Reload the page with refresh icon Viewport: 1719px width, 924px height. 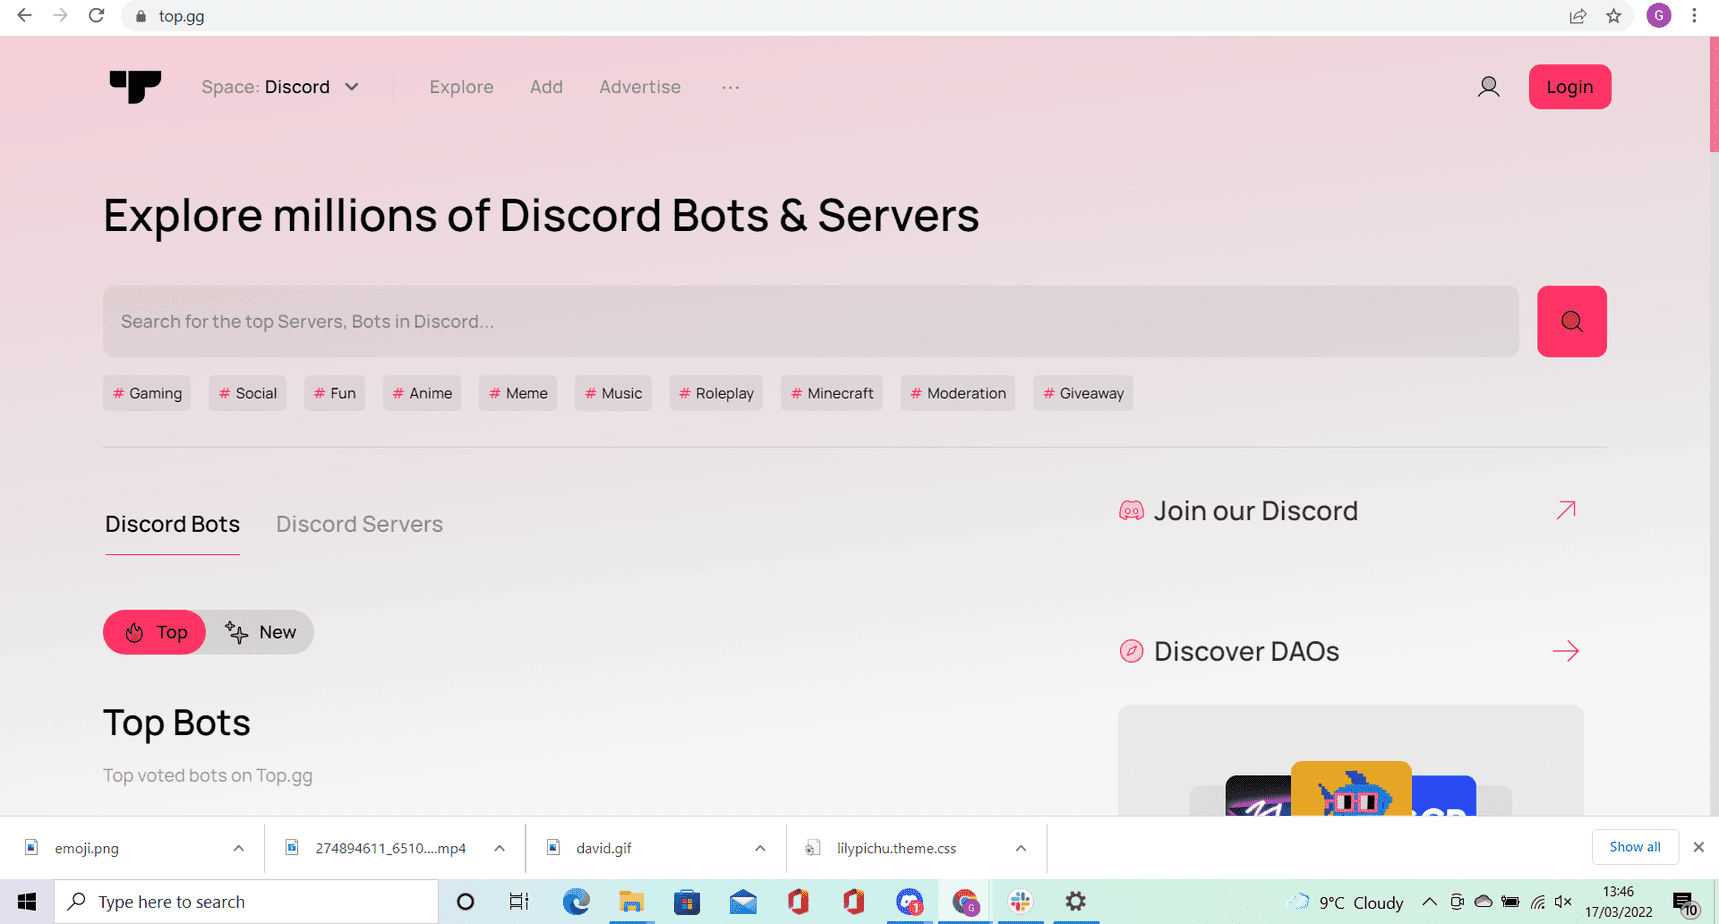click(96, 16)
